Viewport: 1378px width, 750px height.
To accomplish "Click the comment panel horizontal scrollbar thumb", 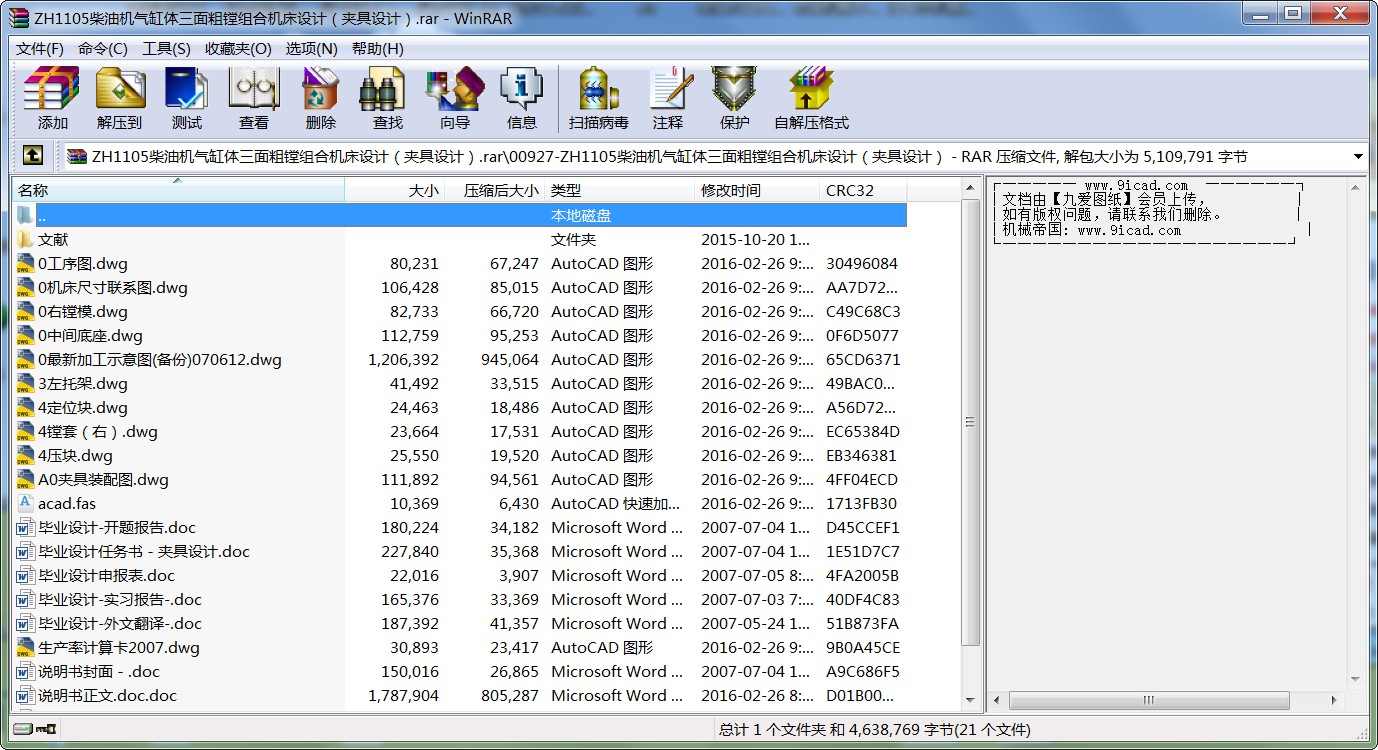I will (x=1147, y=701).
